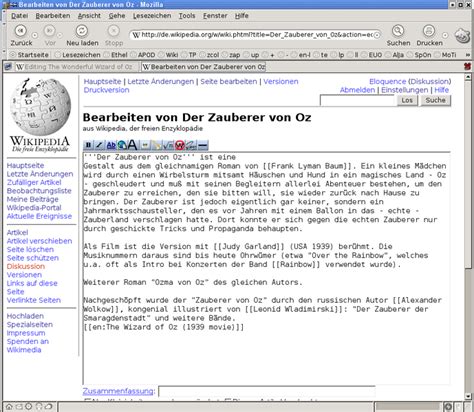Viewport: 474px width, 412px height.
Task: Insert media file link icon
Action: 157,145
